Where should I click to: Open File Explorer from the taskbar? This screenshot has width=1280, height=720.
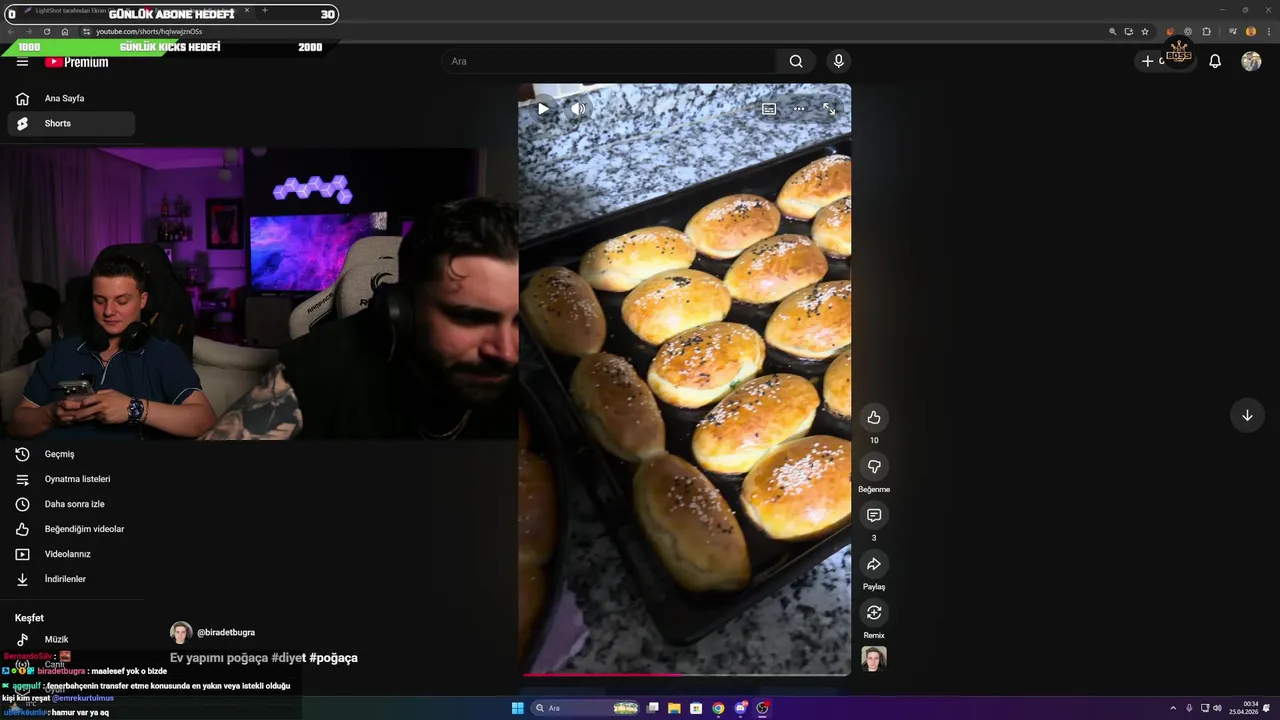674,708
